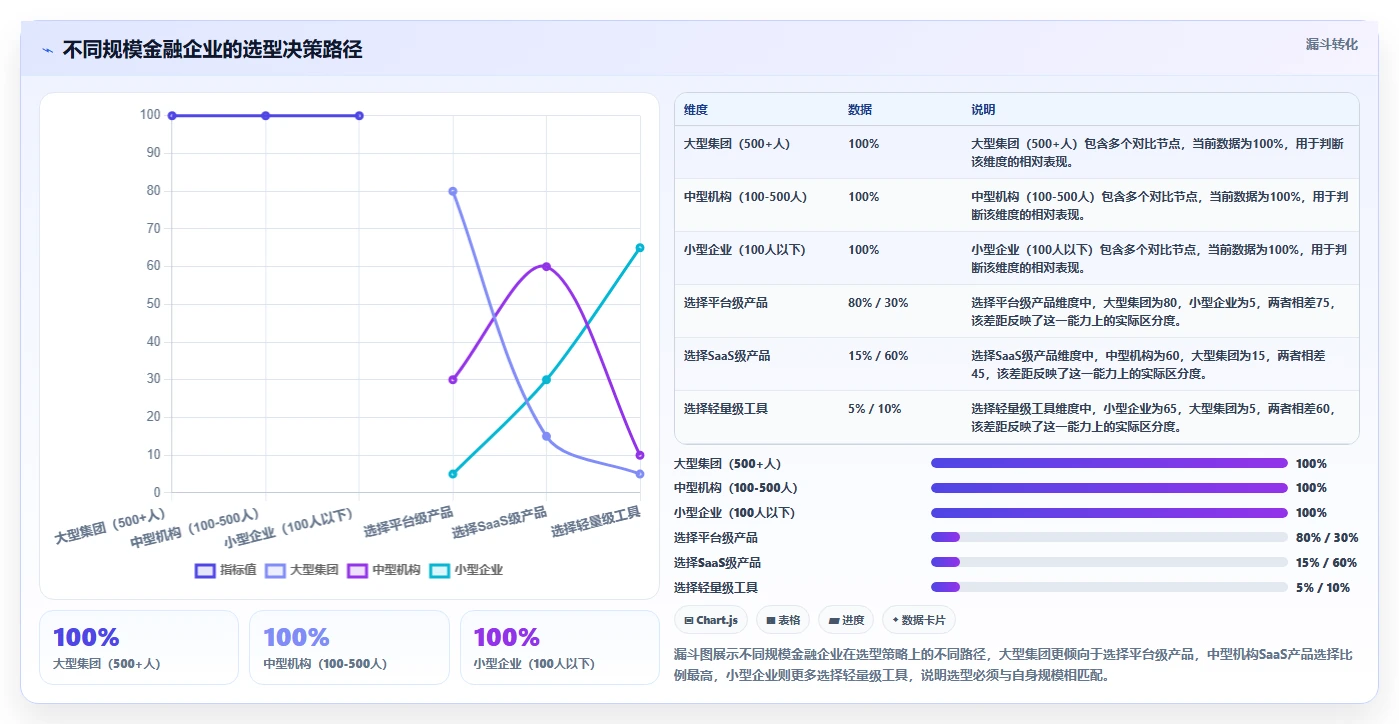
Task: Click the lightning icon beside the title
Action: point(47,50)
